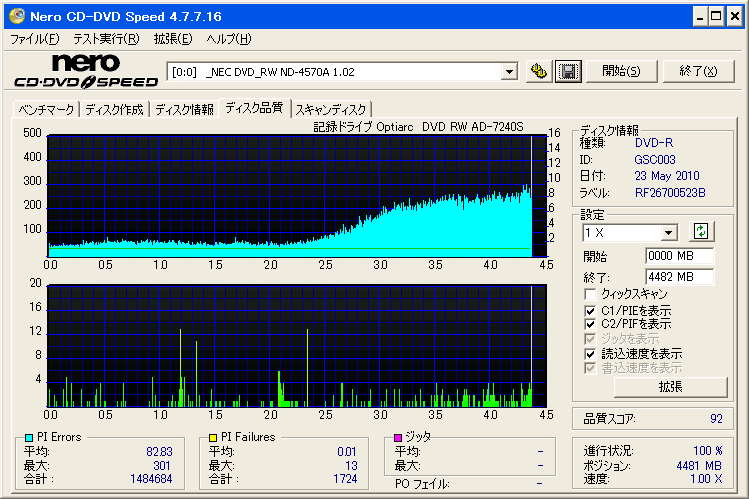
Task: Click the PI Failures lower graph area
Action: (x=297, y=346)
